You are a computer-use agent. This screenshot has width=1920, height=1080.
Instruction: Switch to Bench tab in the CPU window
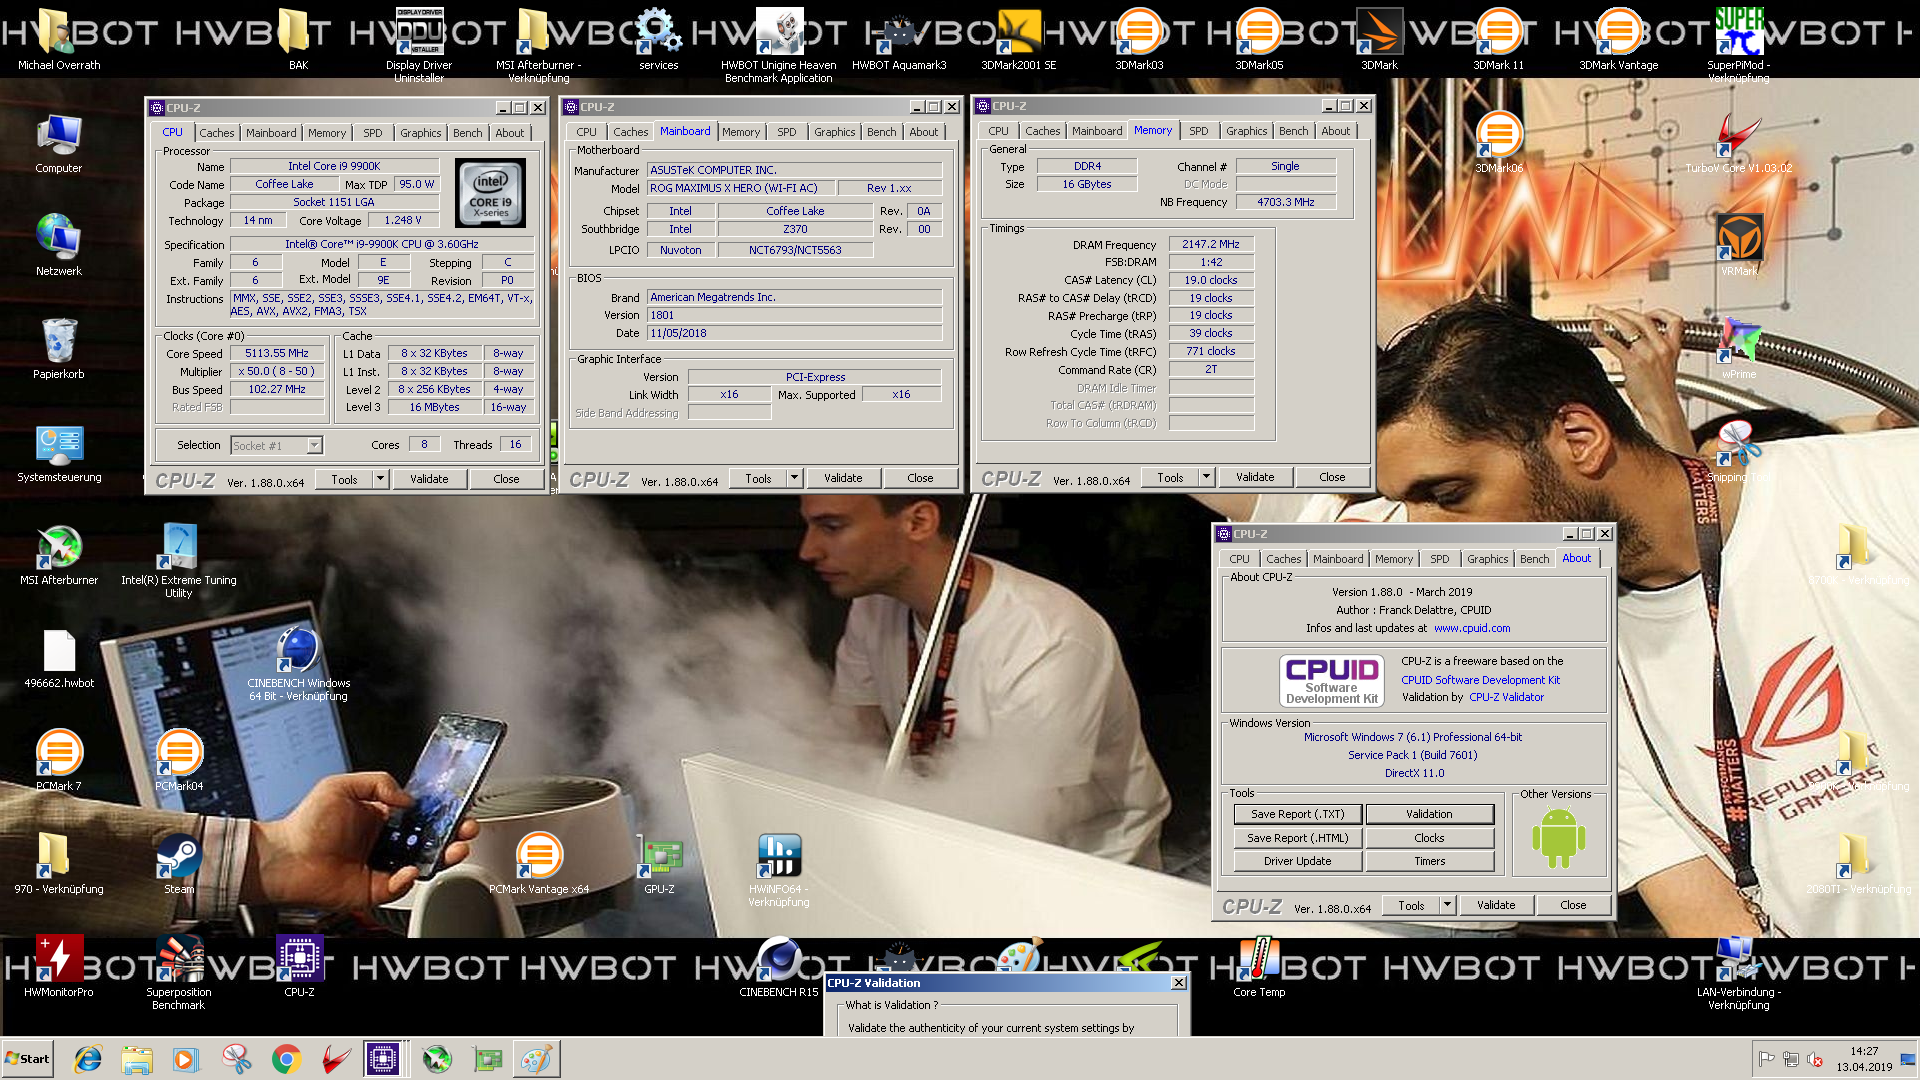coord(467,133)
